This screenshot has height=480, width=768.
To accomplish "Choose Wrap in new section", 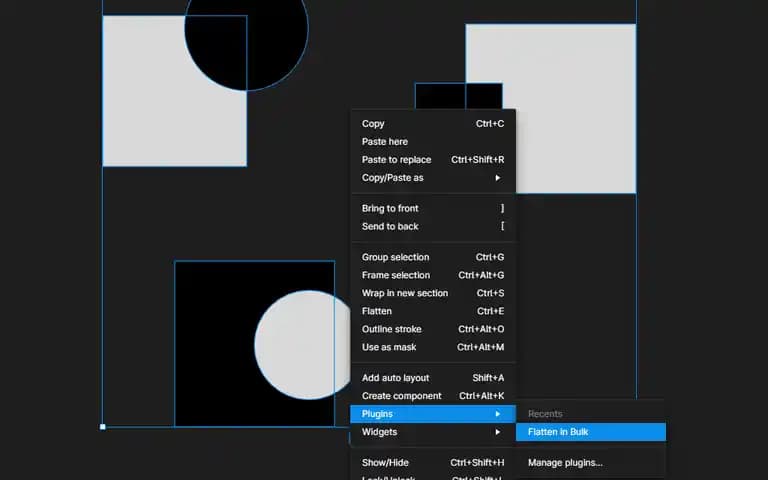I will pyautogui.click(x=433, y=293).
